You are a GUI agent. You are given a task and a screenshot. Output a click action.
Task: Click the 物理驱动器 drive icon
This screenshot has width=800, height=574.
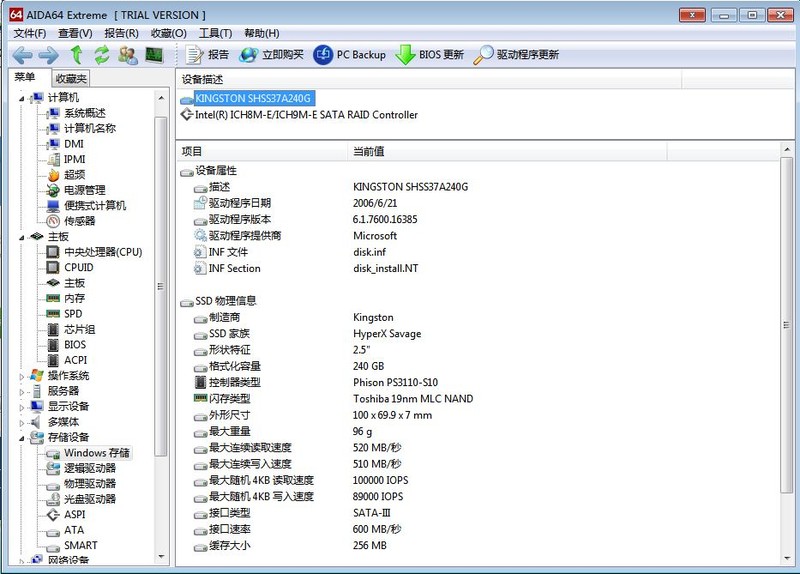point(53,485)
